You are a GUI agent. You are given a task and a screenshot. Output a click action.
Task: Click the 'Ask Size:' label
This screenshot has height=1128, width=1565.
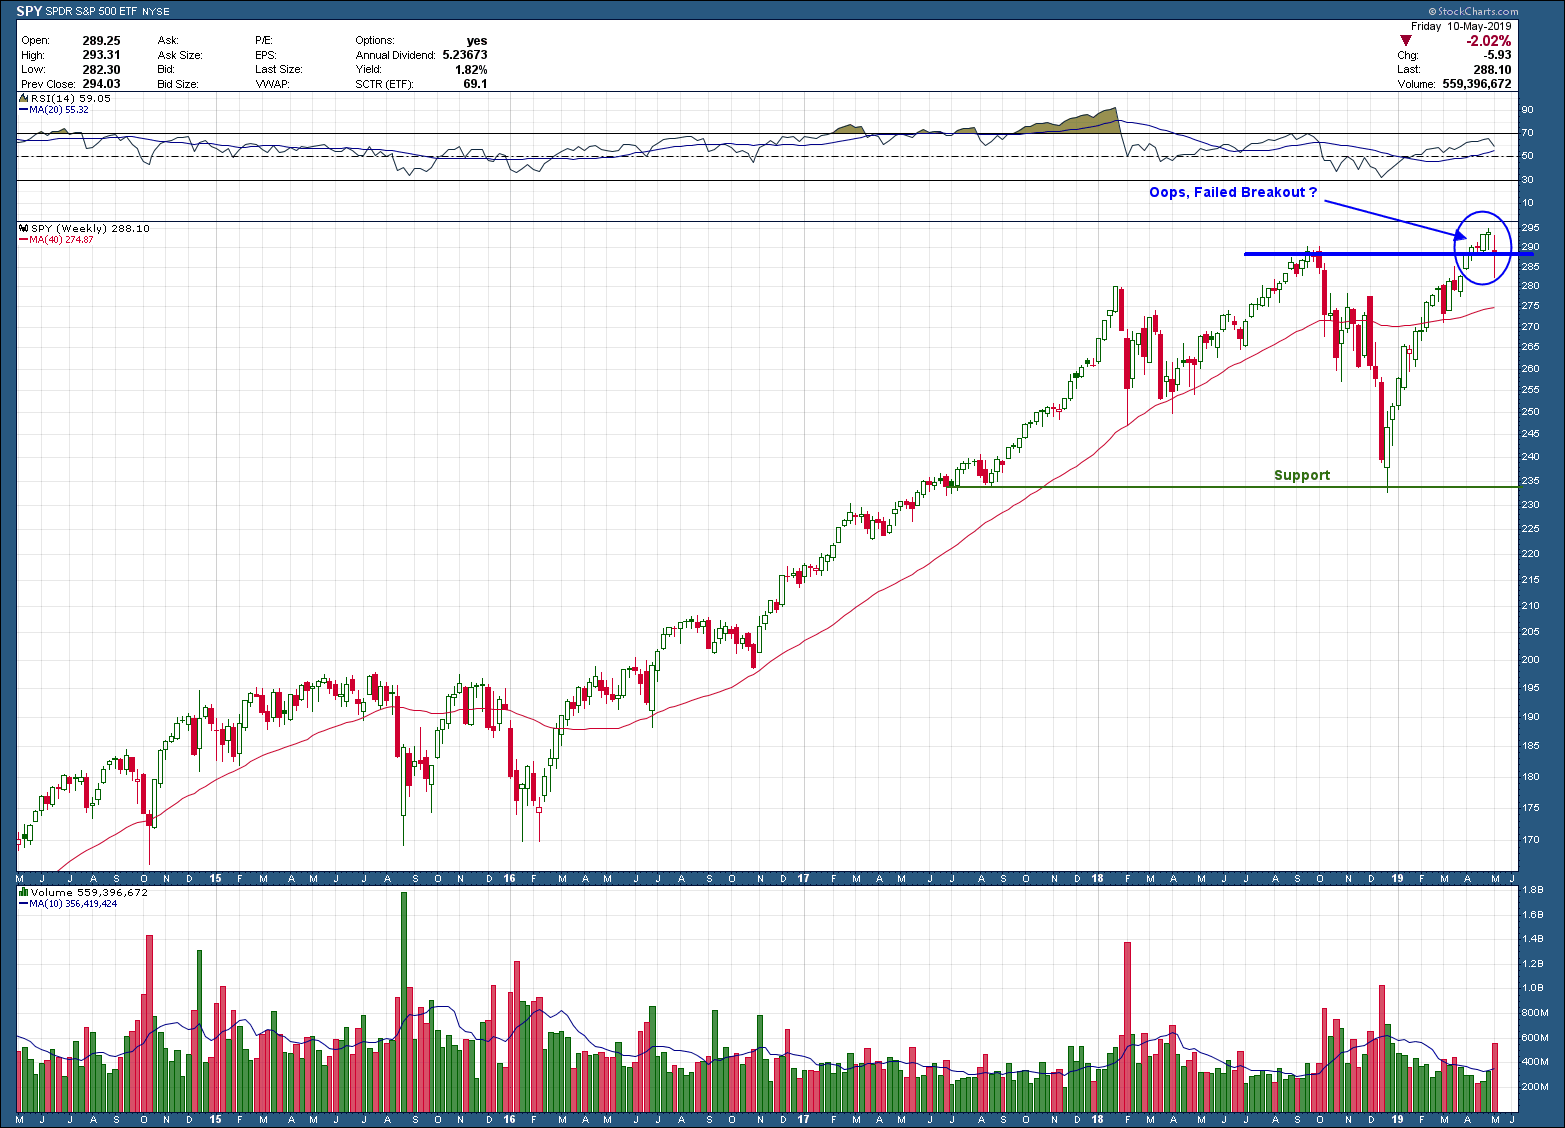tap(180, 55)
